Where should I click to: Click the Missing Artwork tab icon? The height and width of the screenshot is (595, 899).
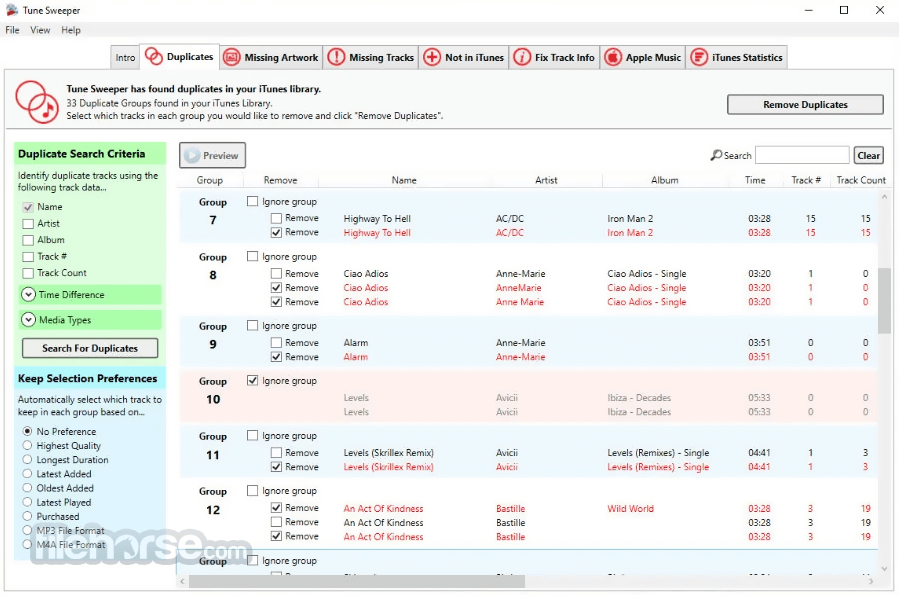point(231,57)
